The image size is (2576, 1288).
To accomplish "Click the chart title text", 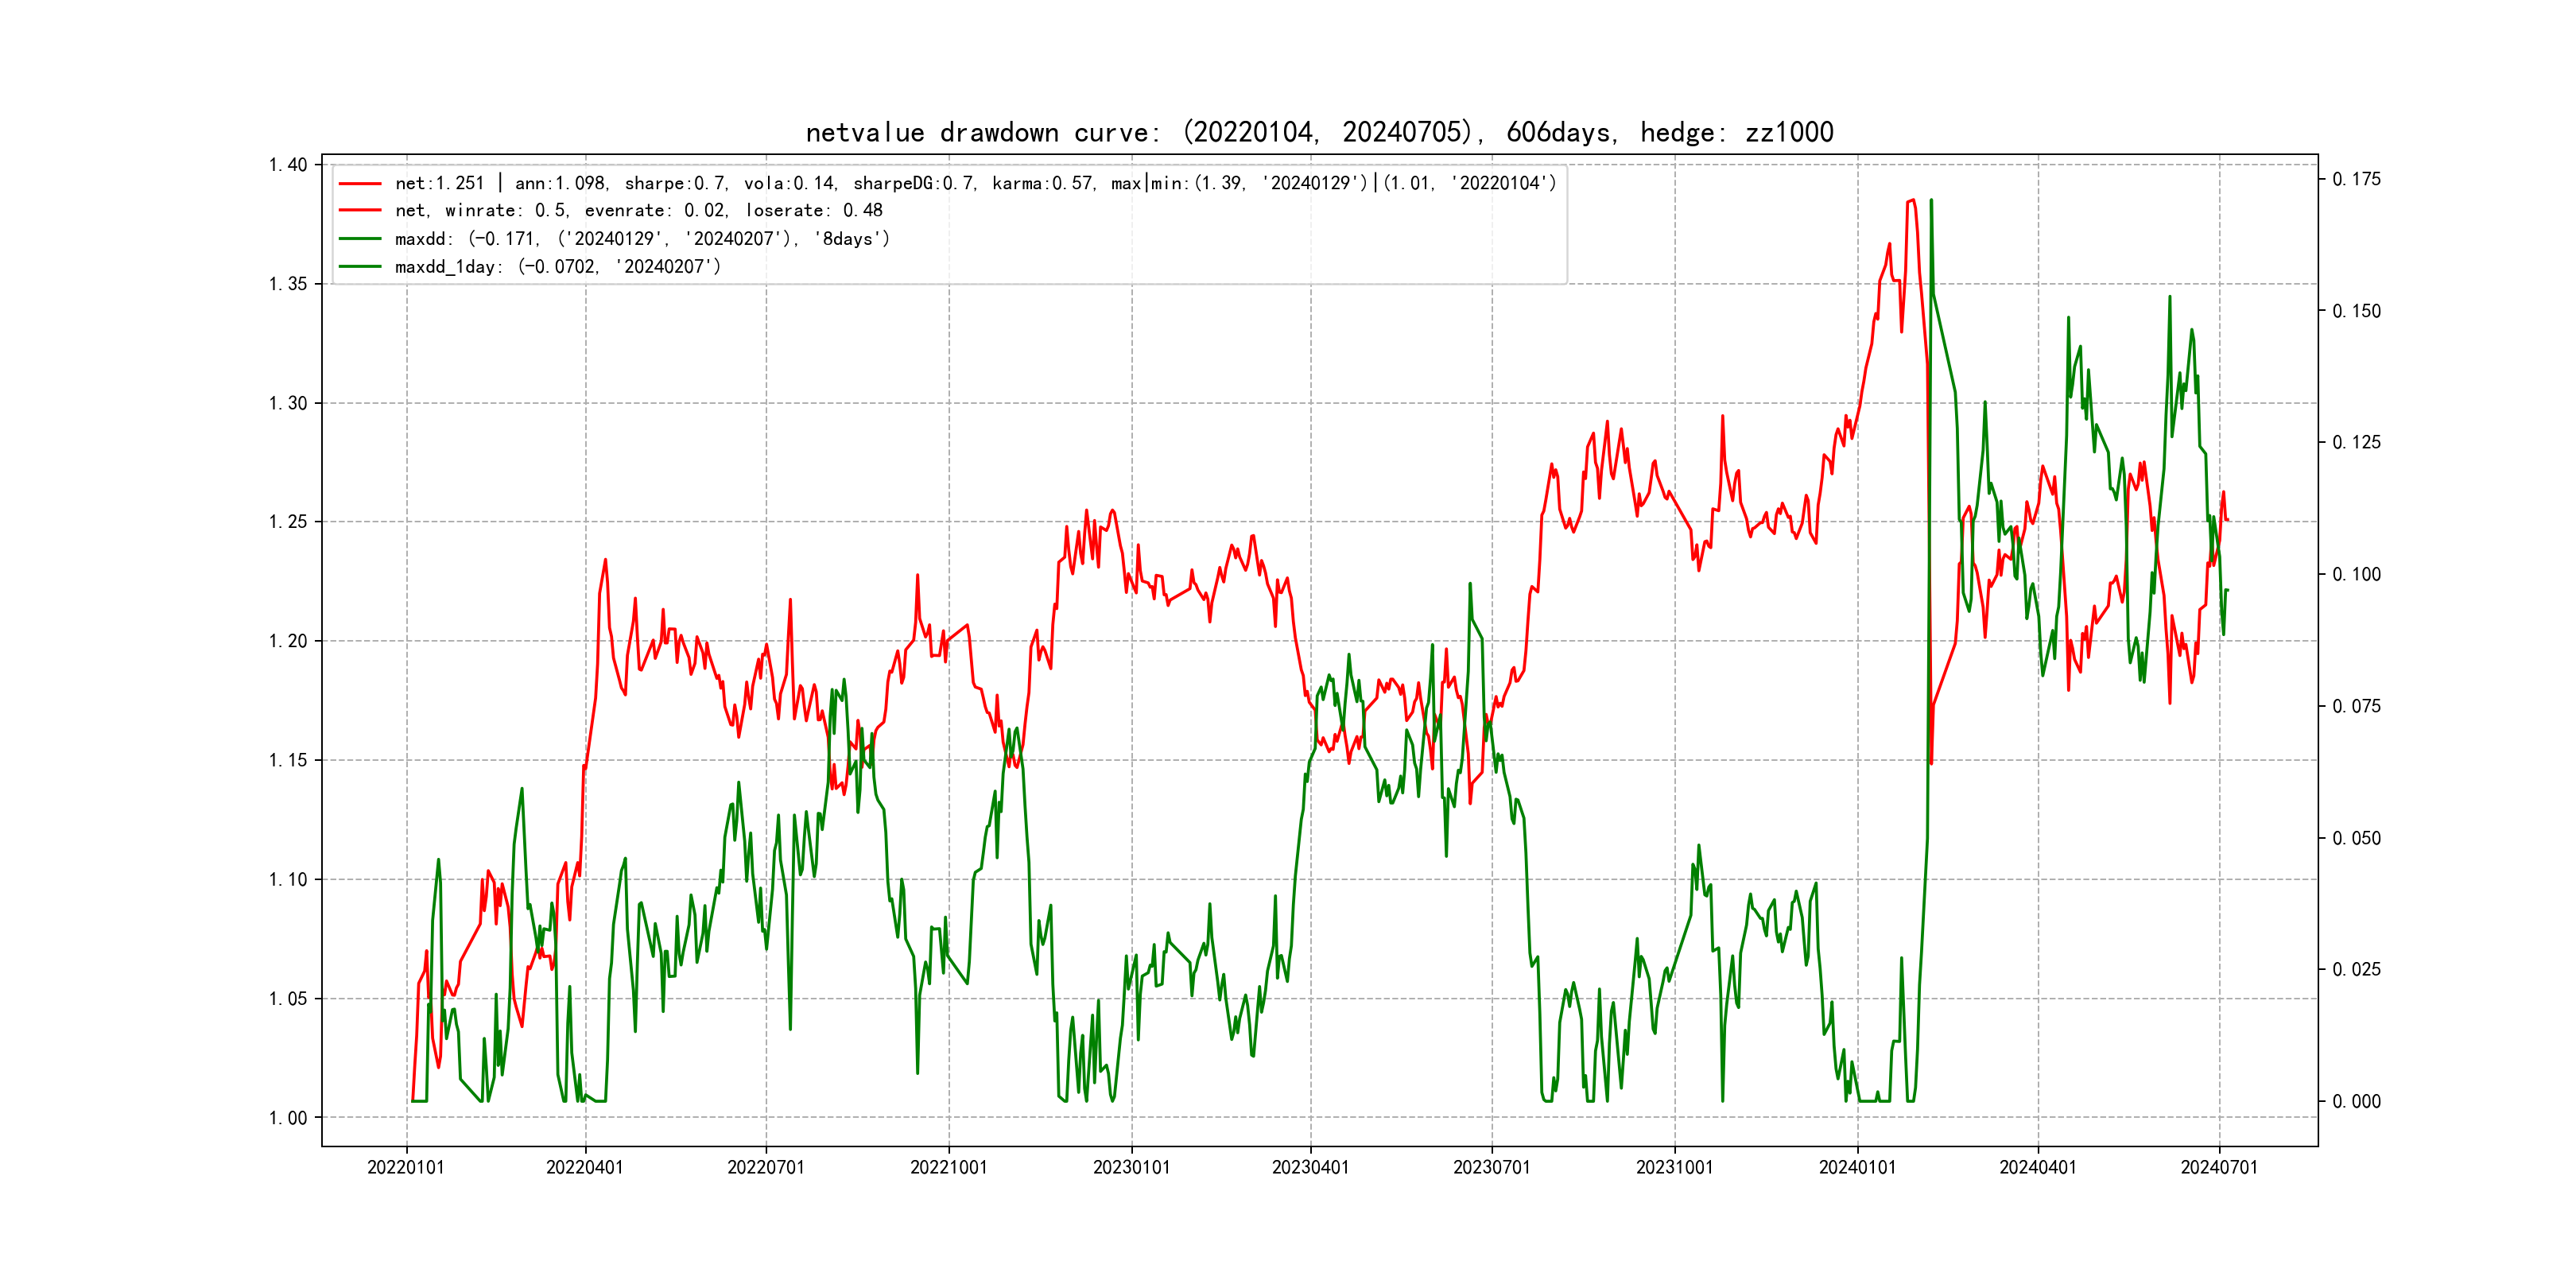I will (1319, 132).
